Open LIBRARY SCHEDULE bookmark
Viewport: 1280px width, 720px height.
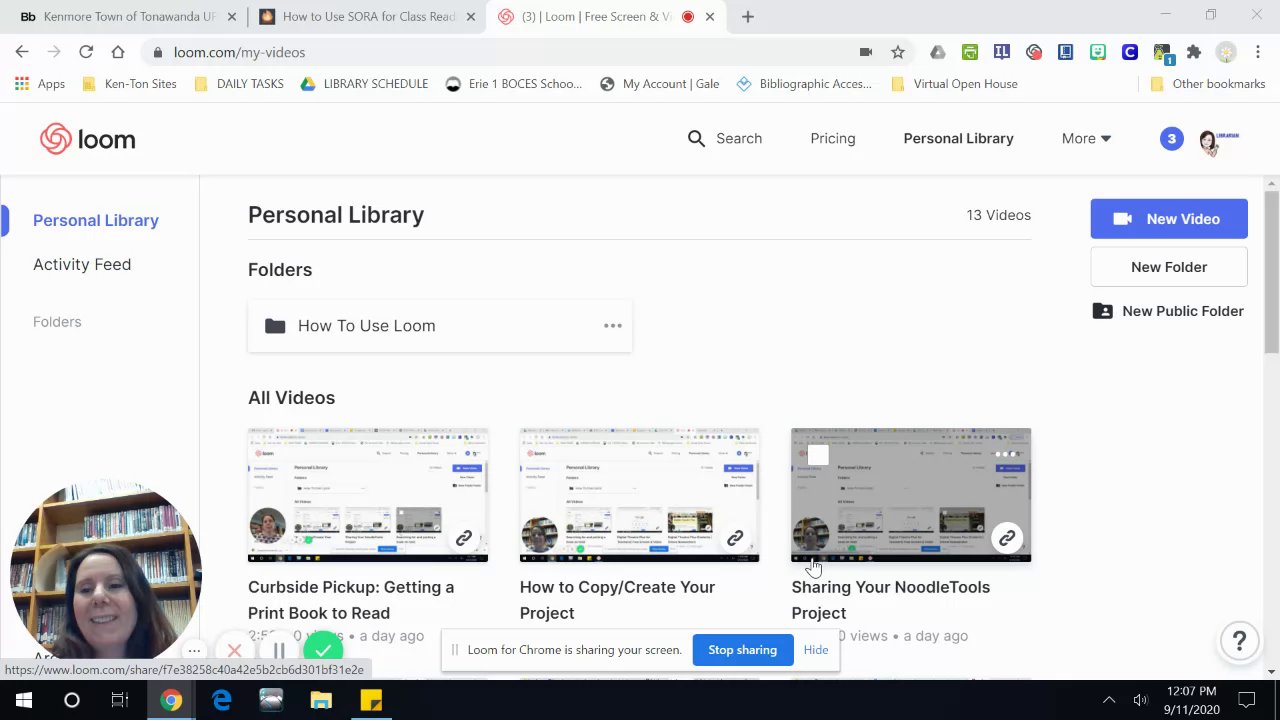(x=364, y=84)
